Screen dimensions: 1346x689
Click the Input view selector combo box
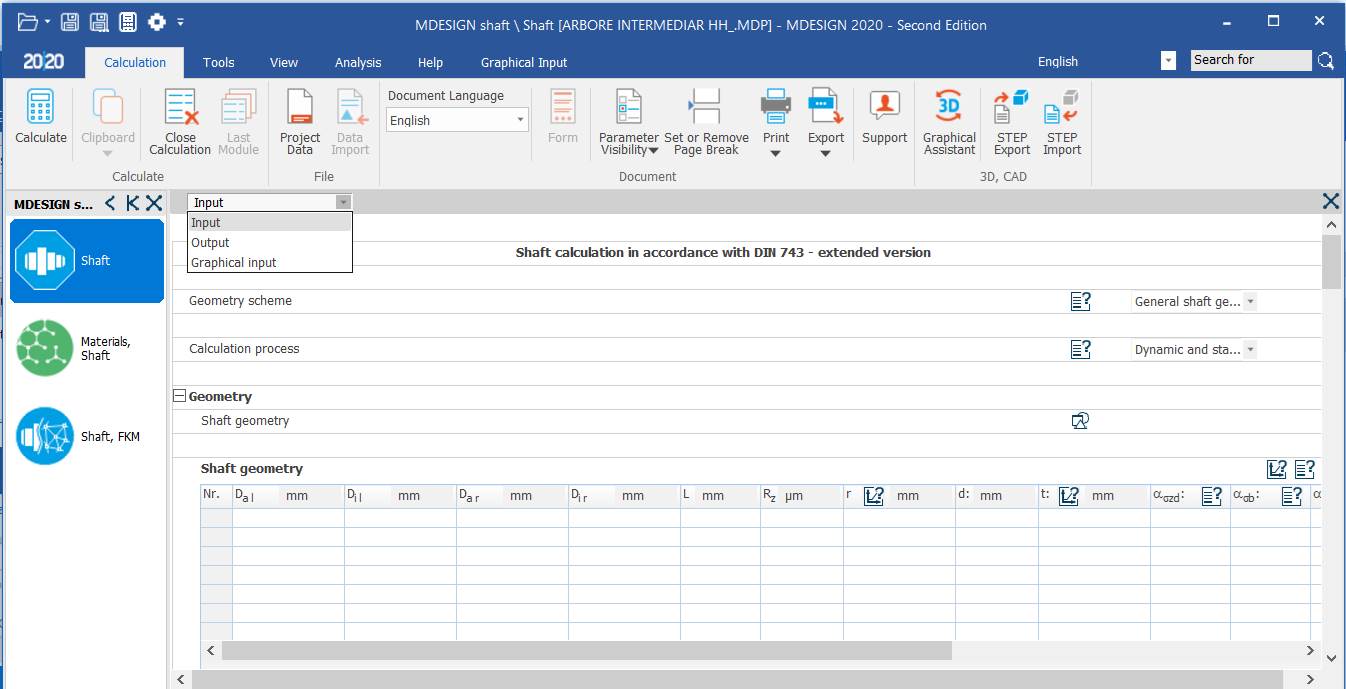270,202
